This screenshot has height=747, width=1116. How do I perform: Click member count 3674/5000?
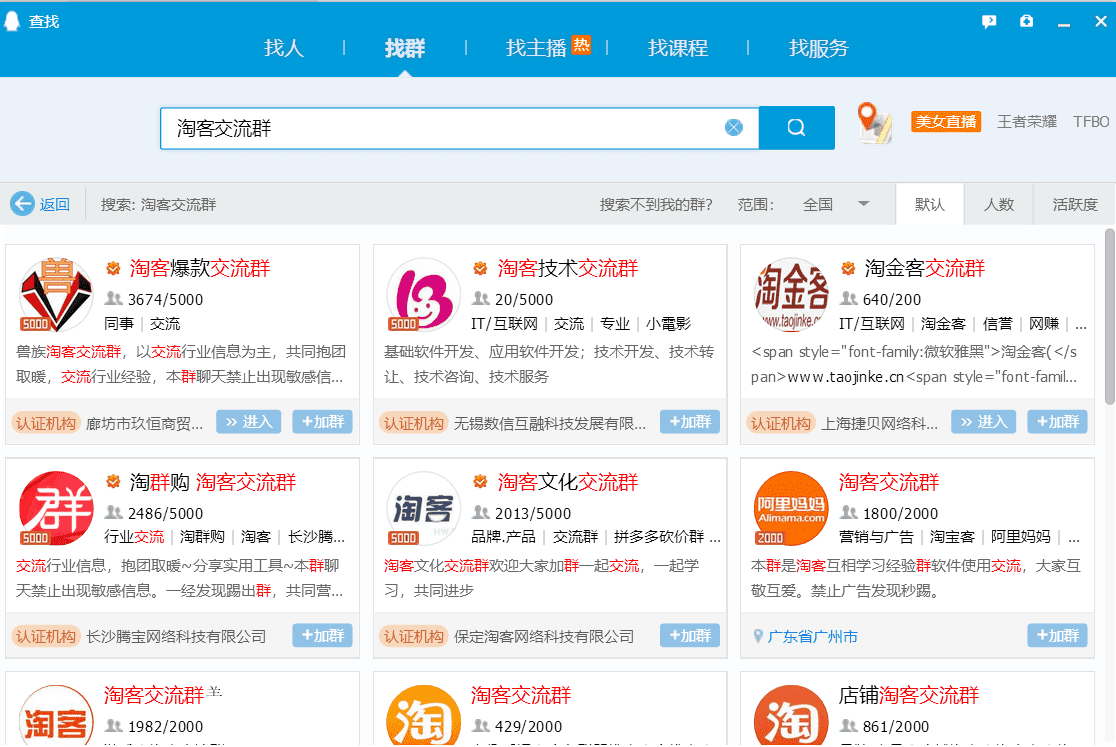(165, 300)
